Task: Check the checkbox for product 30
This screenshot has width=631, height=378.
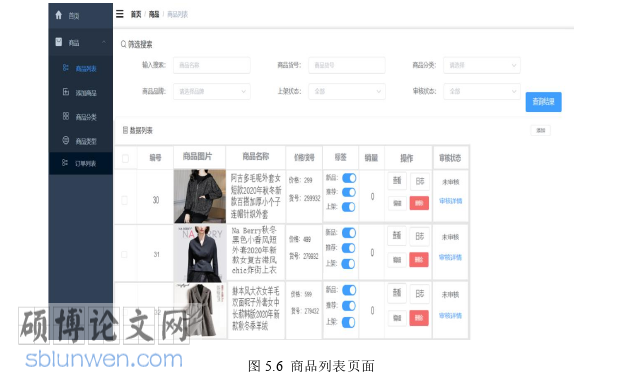Action: coord(124,200)
